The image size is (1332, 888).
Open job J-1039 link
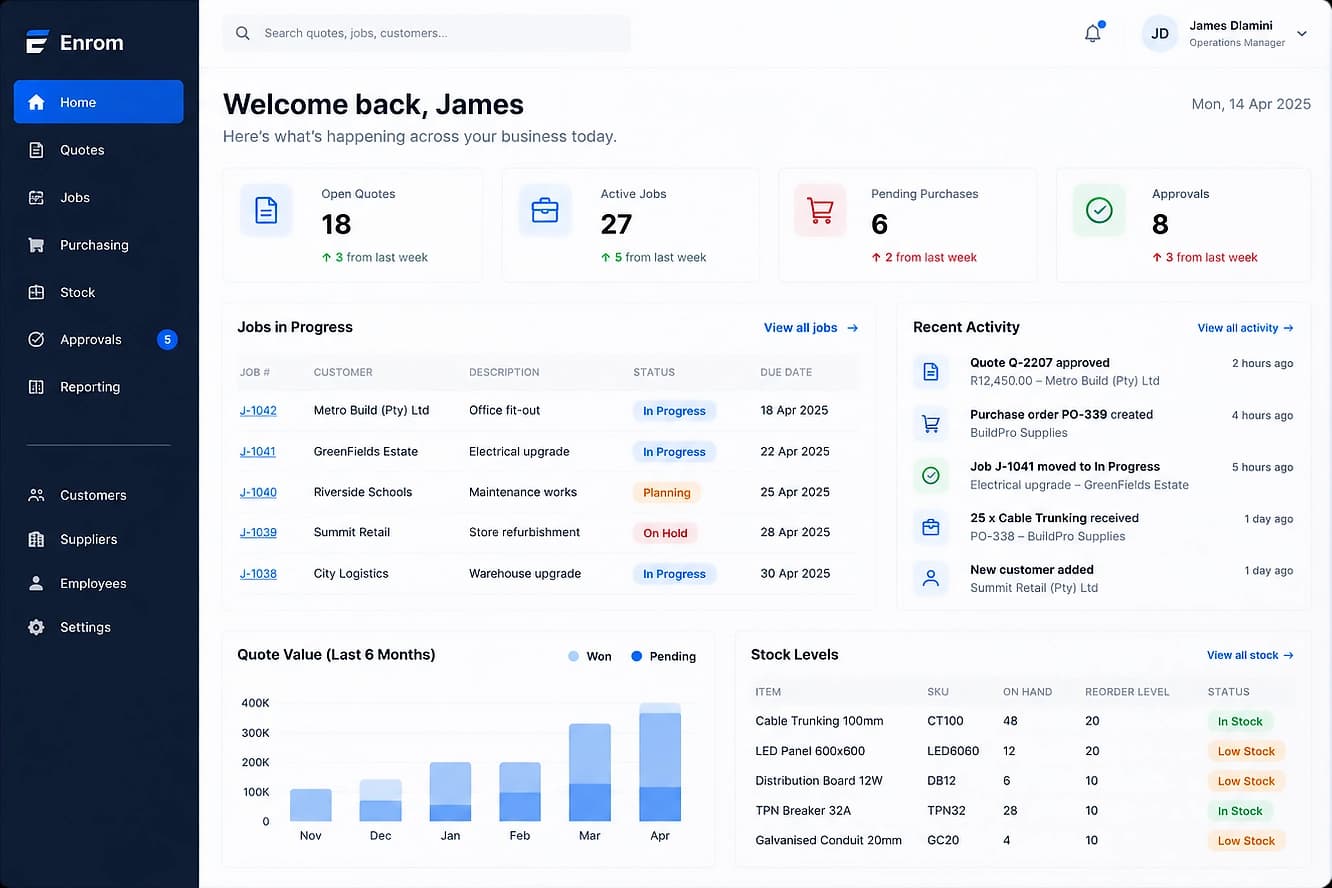tap(258, 532)
